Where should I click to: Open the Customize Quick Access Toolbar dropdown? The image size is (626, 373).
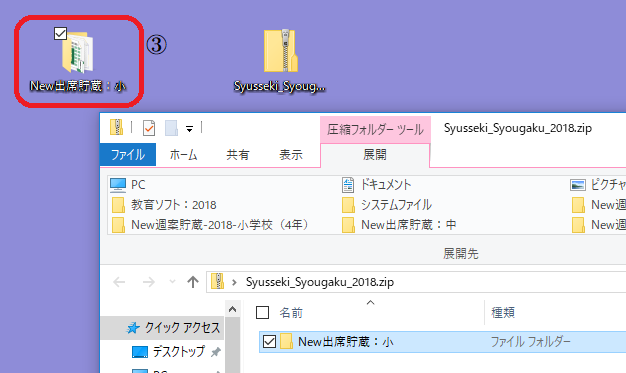[x=189, y=129]
